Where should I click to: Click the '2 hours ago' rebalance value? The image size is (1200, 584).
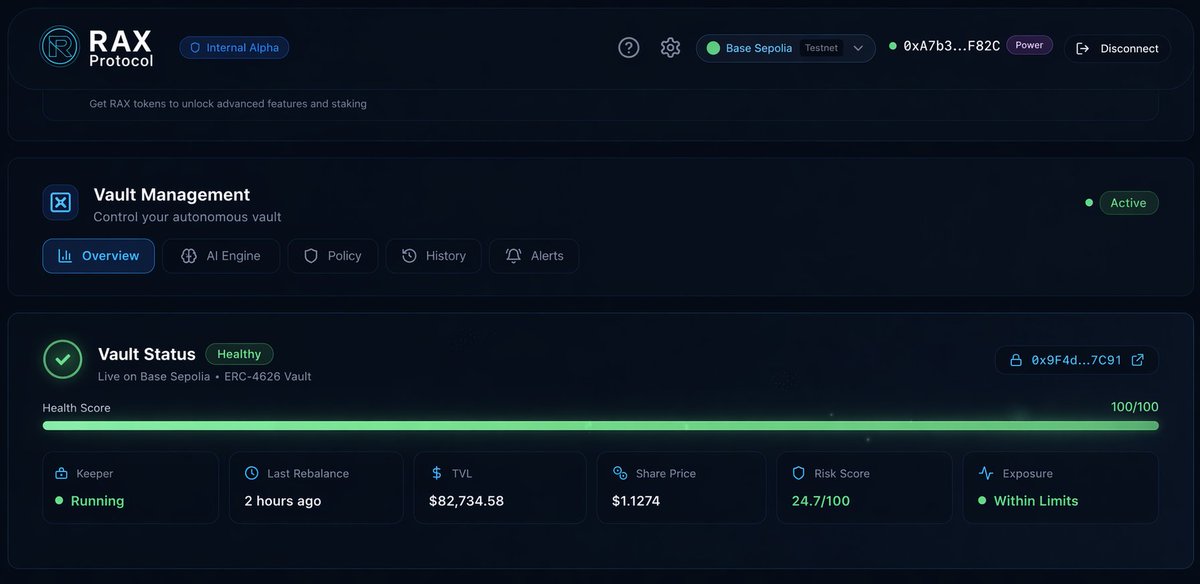click(283, 500)
